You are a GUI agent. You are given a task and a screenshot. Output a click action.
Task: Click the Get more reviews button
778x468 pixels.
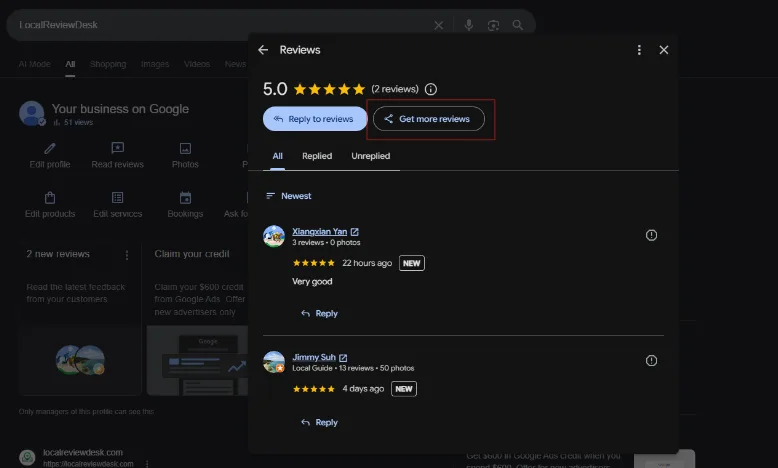429,119
